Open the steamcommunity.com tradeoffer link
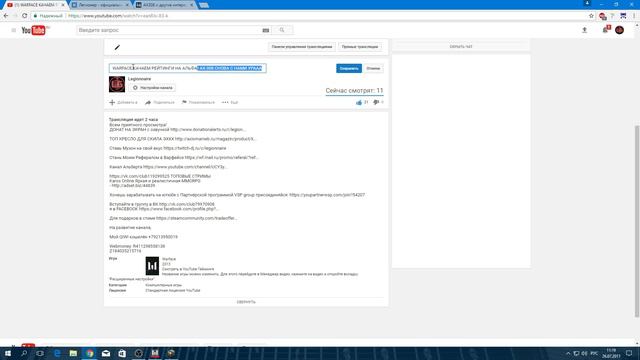The height and width of the screenshot is (360, 640). pyautogui.click(x=197, y=218)
